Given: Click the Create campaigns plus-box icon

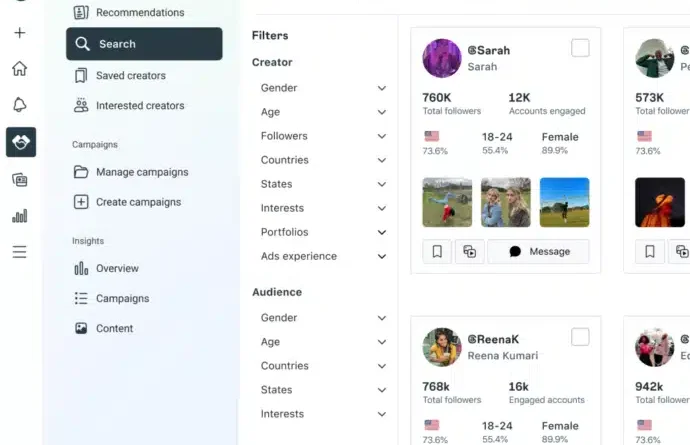Looking at the screenshot, I should tap(81, 202).
